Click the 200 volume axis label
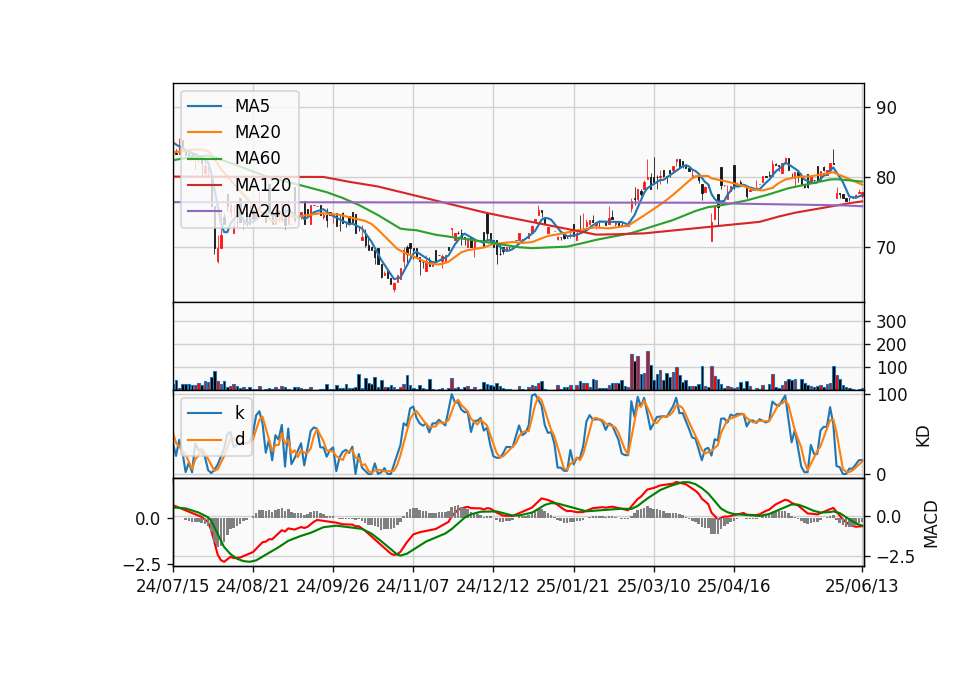This screenshot has width=960, height=690. [891, 345]
